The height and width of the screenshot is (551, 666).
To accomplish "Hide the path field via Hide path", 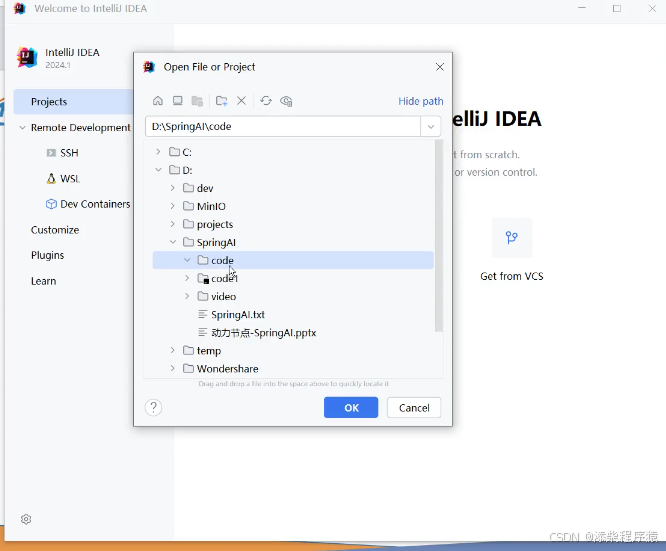I will [x=420, y=101].
